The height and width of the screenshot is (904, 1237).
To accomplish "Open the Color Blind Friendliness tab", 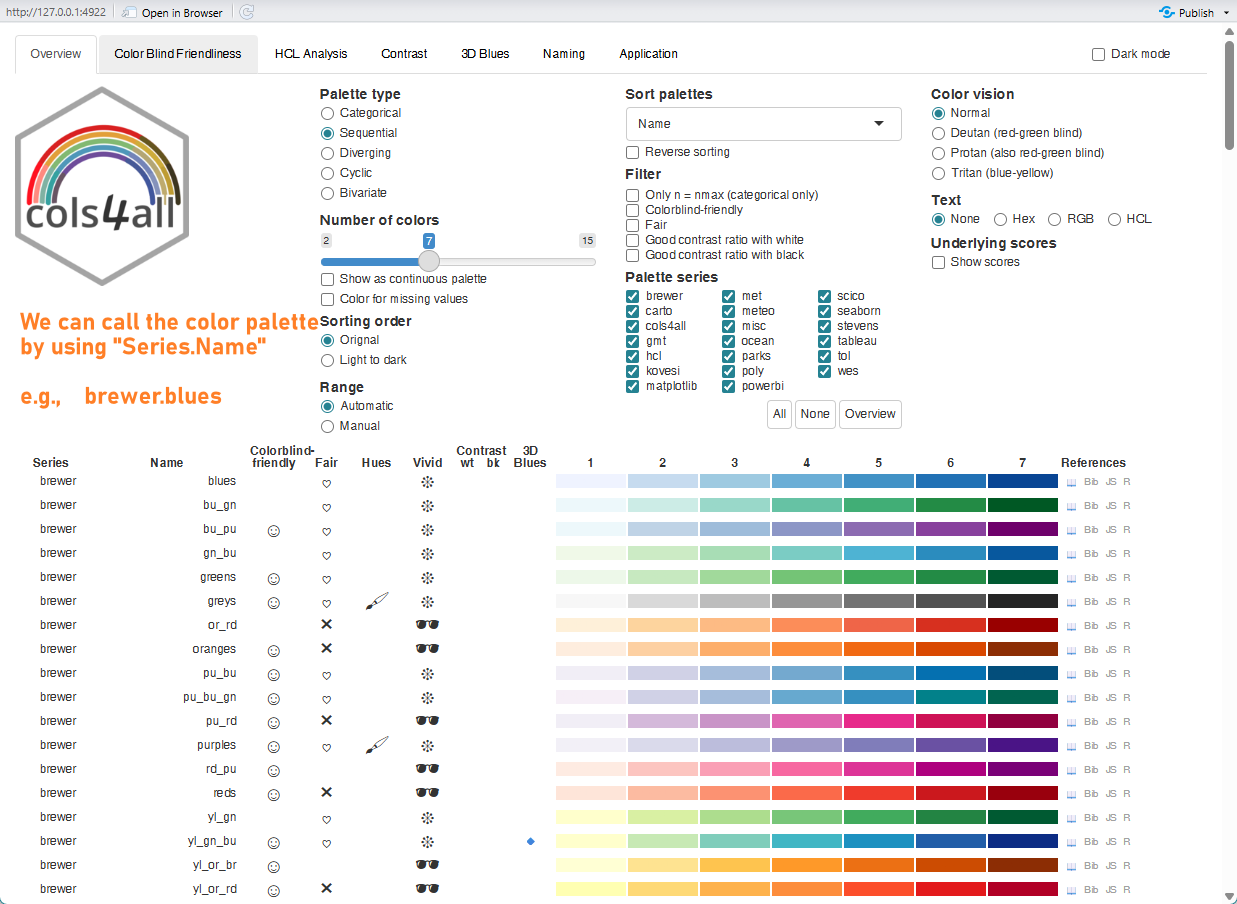I will (178, 54).
